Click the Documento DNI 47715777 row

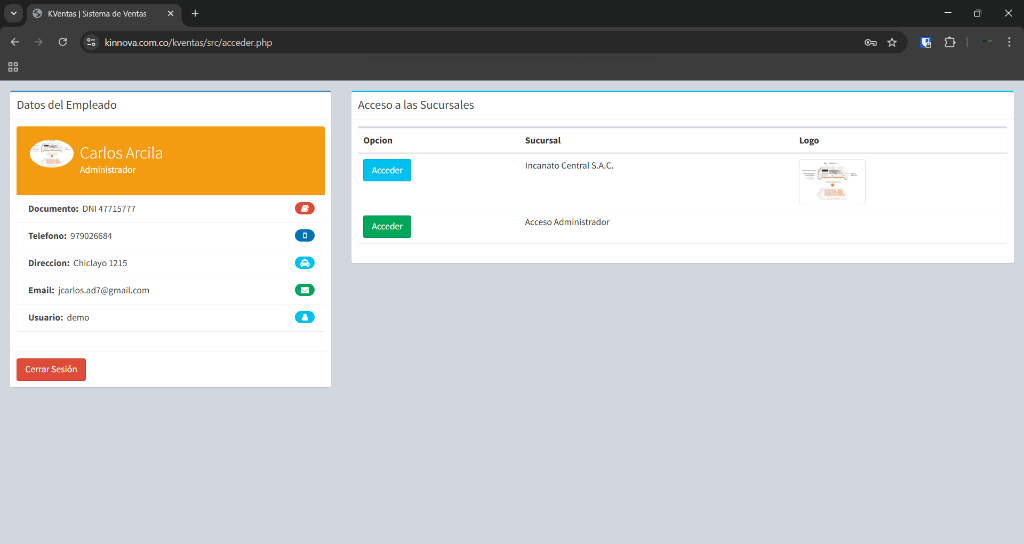[170, 209]
